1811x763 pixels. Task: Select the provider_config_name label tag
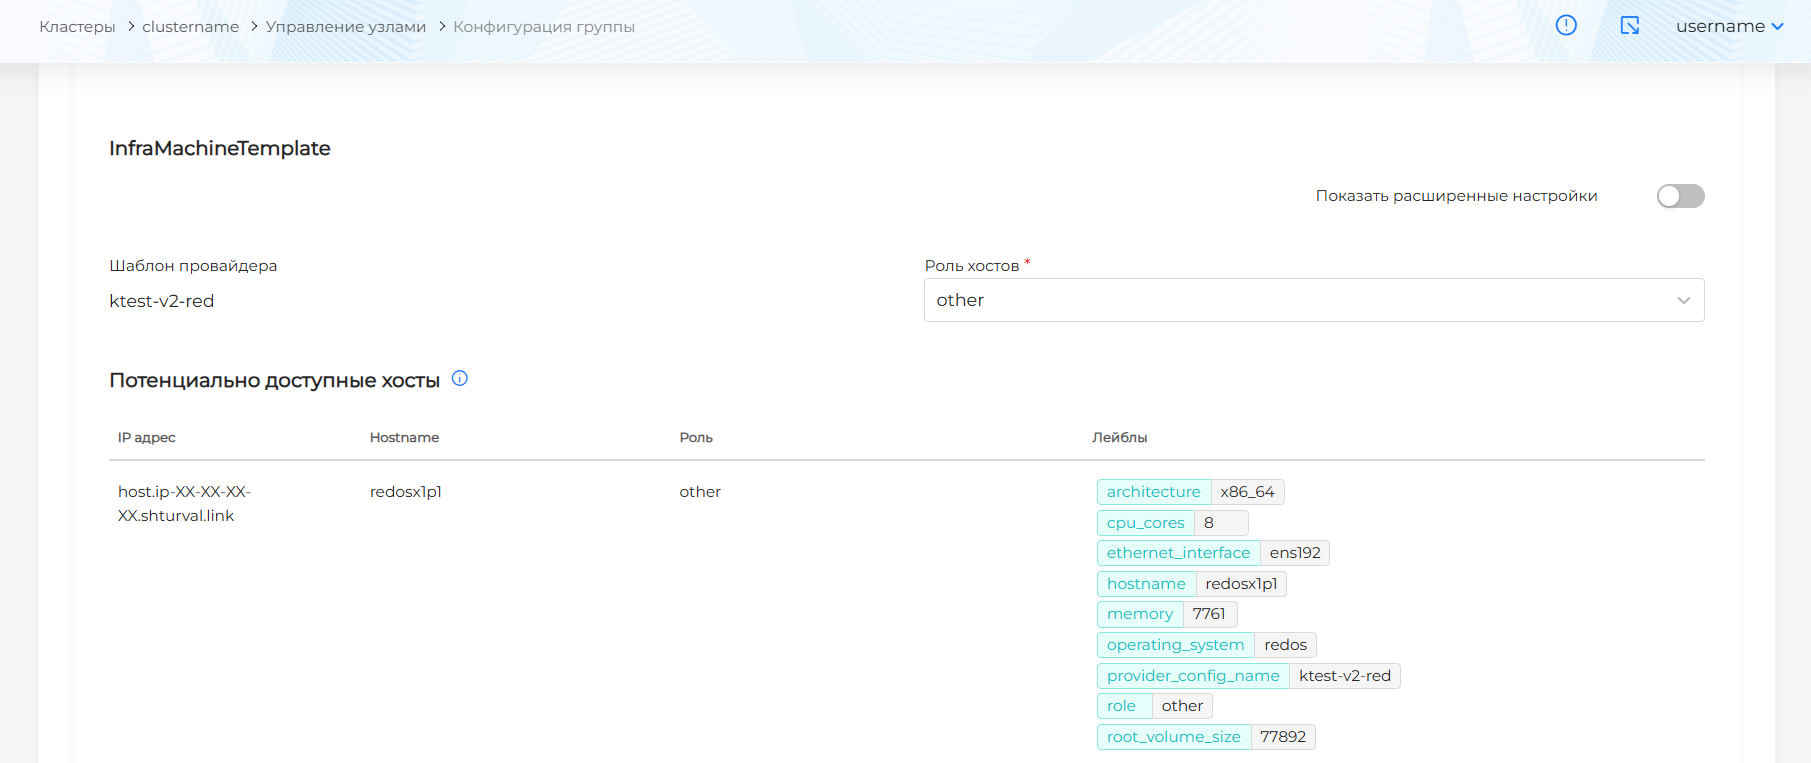tap(1192, 676)
